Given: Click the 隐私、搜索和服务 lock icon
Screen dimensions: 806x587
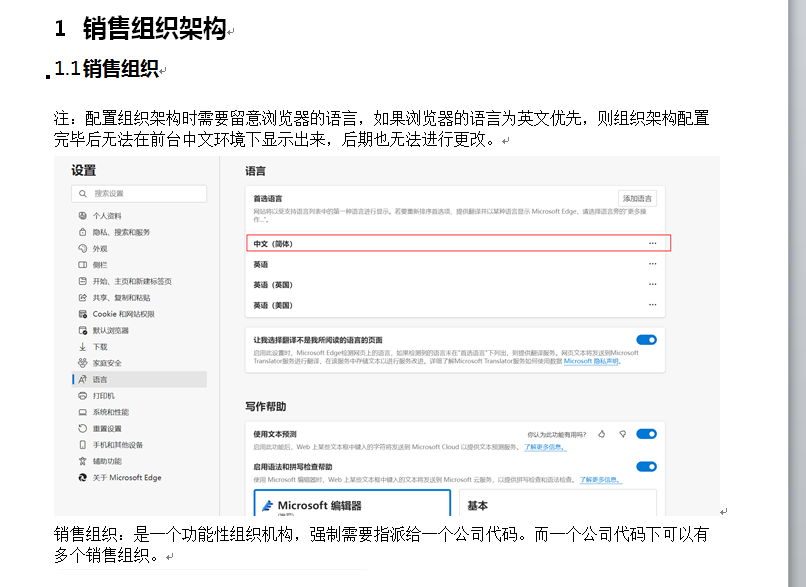Looking at the screenshot, I should pyautogui.click(x=83, y=232).
